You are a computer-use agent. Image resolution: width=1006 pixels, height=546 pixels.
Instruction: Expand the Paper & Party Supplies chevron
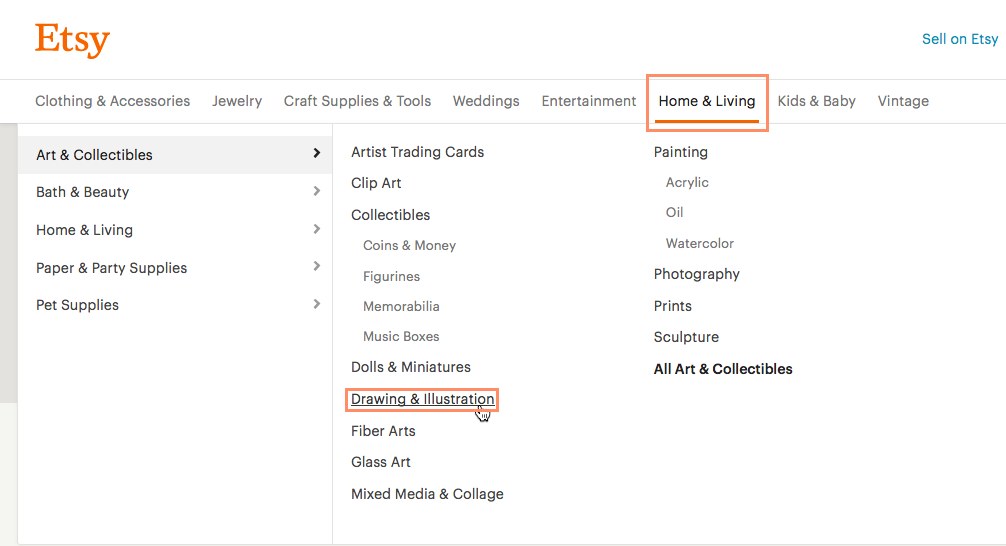316,267
